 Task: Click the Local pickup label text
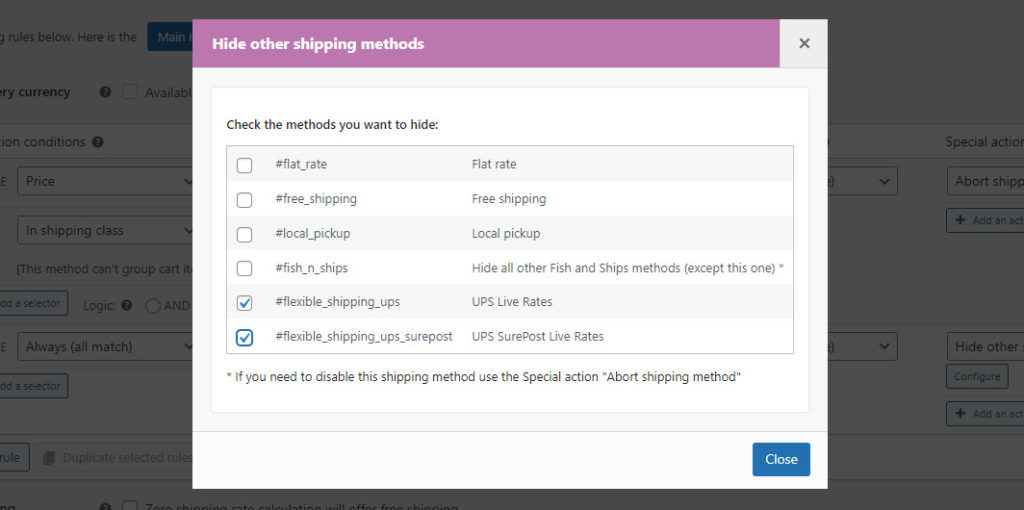505,233
